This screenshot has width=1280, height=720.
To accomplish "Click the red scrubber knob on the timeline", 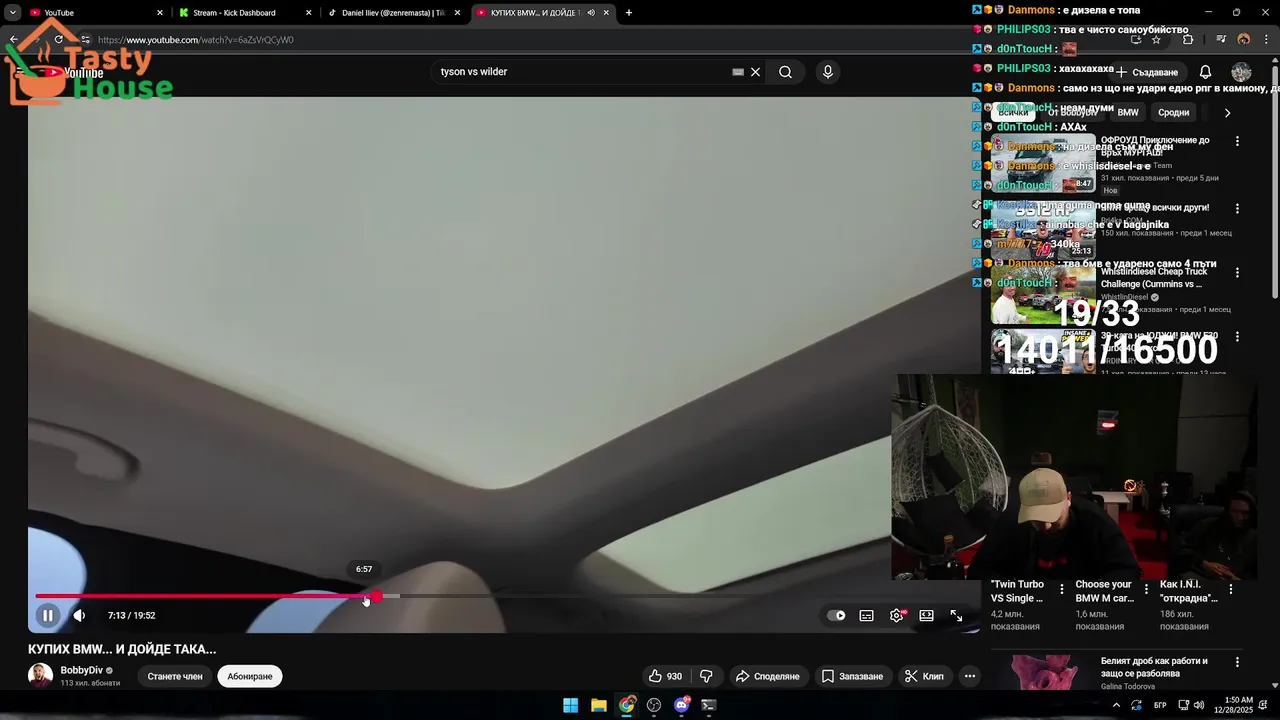I will click(375, 596).
